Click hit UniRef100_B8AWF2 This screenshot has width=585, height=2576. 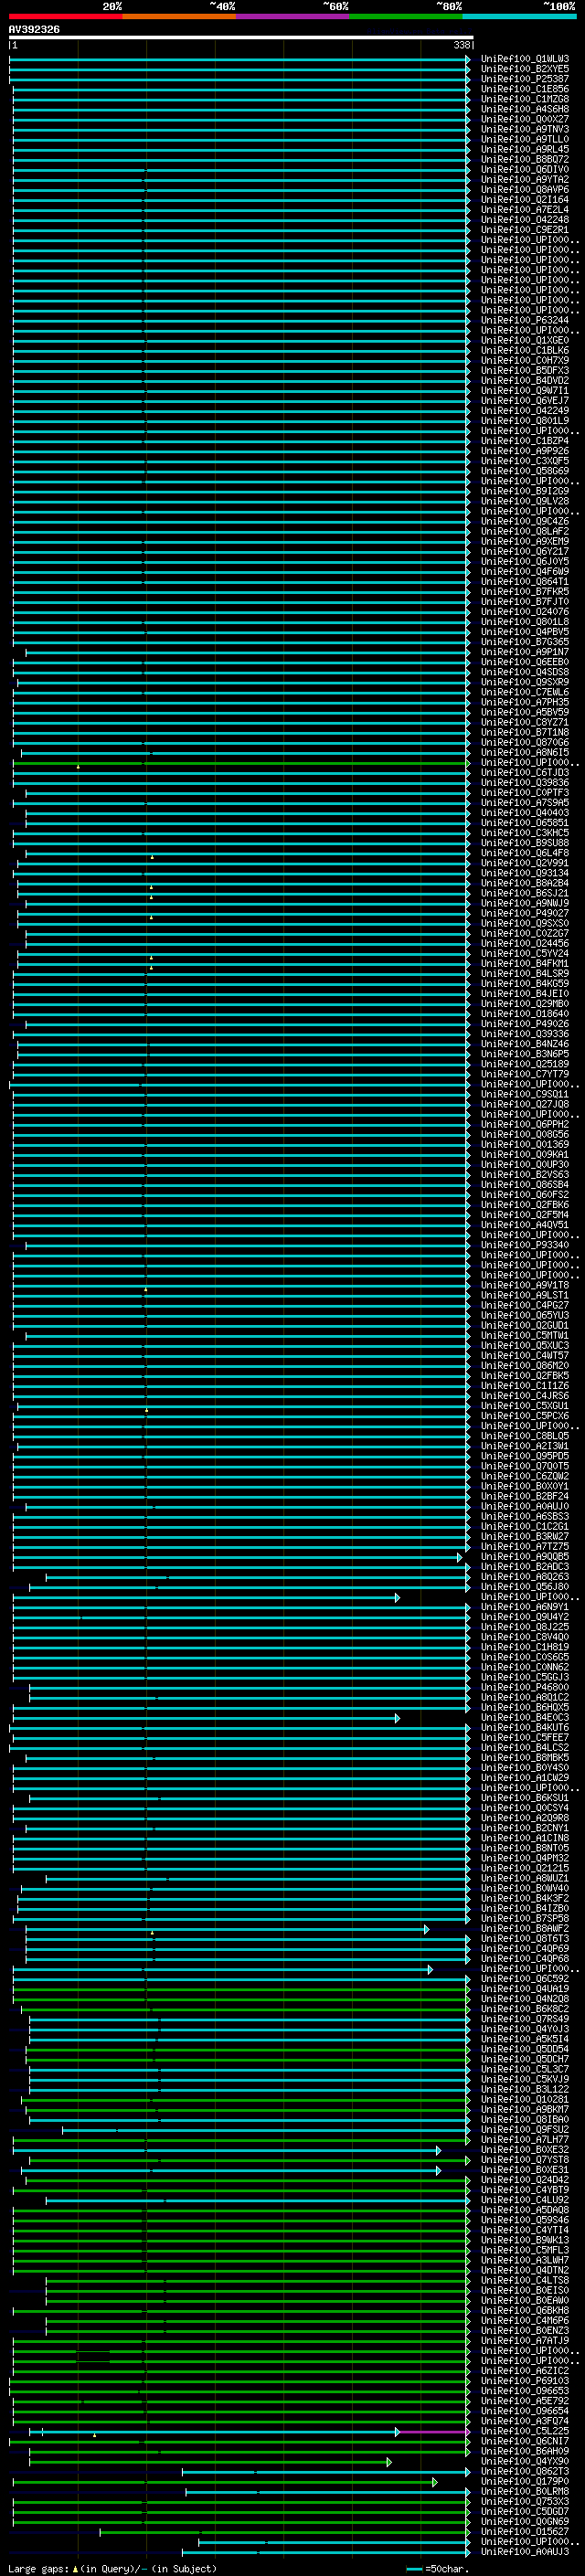point(525,1928)
